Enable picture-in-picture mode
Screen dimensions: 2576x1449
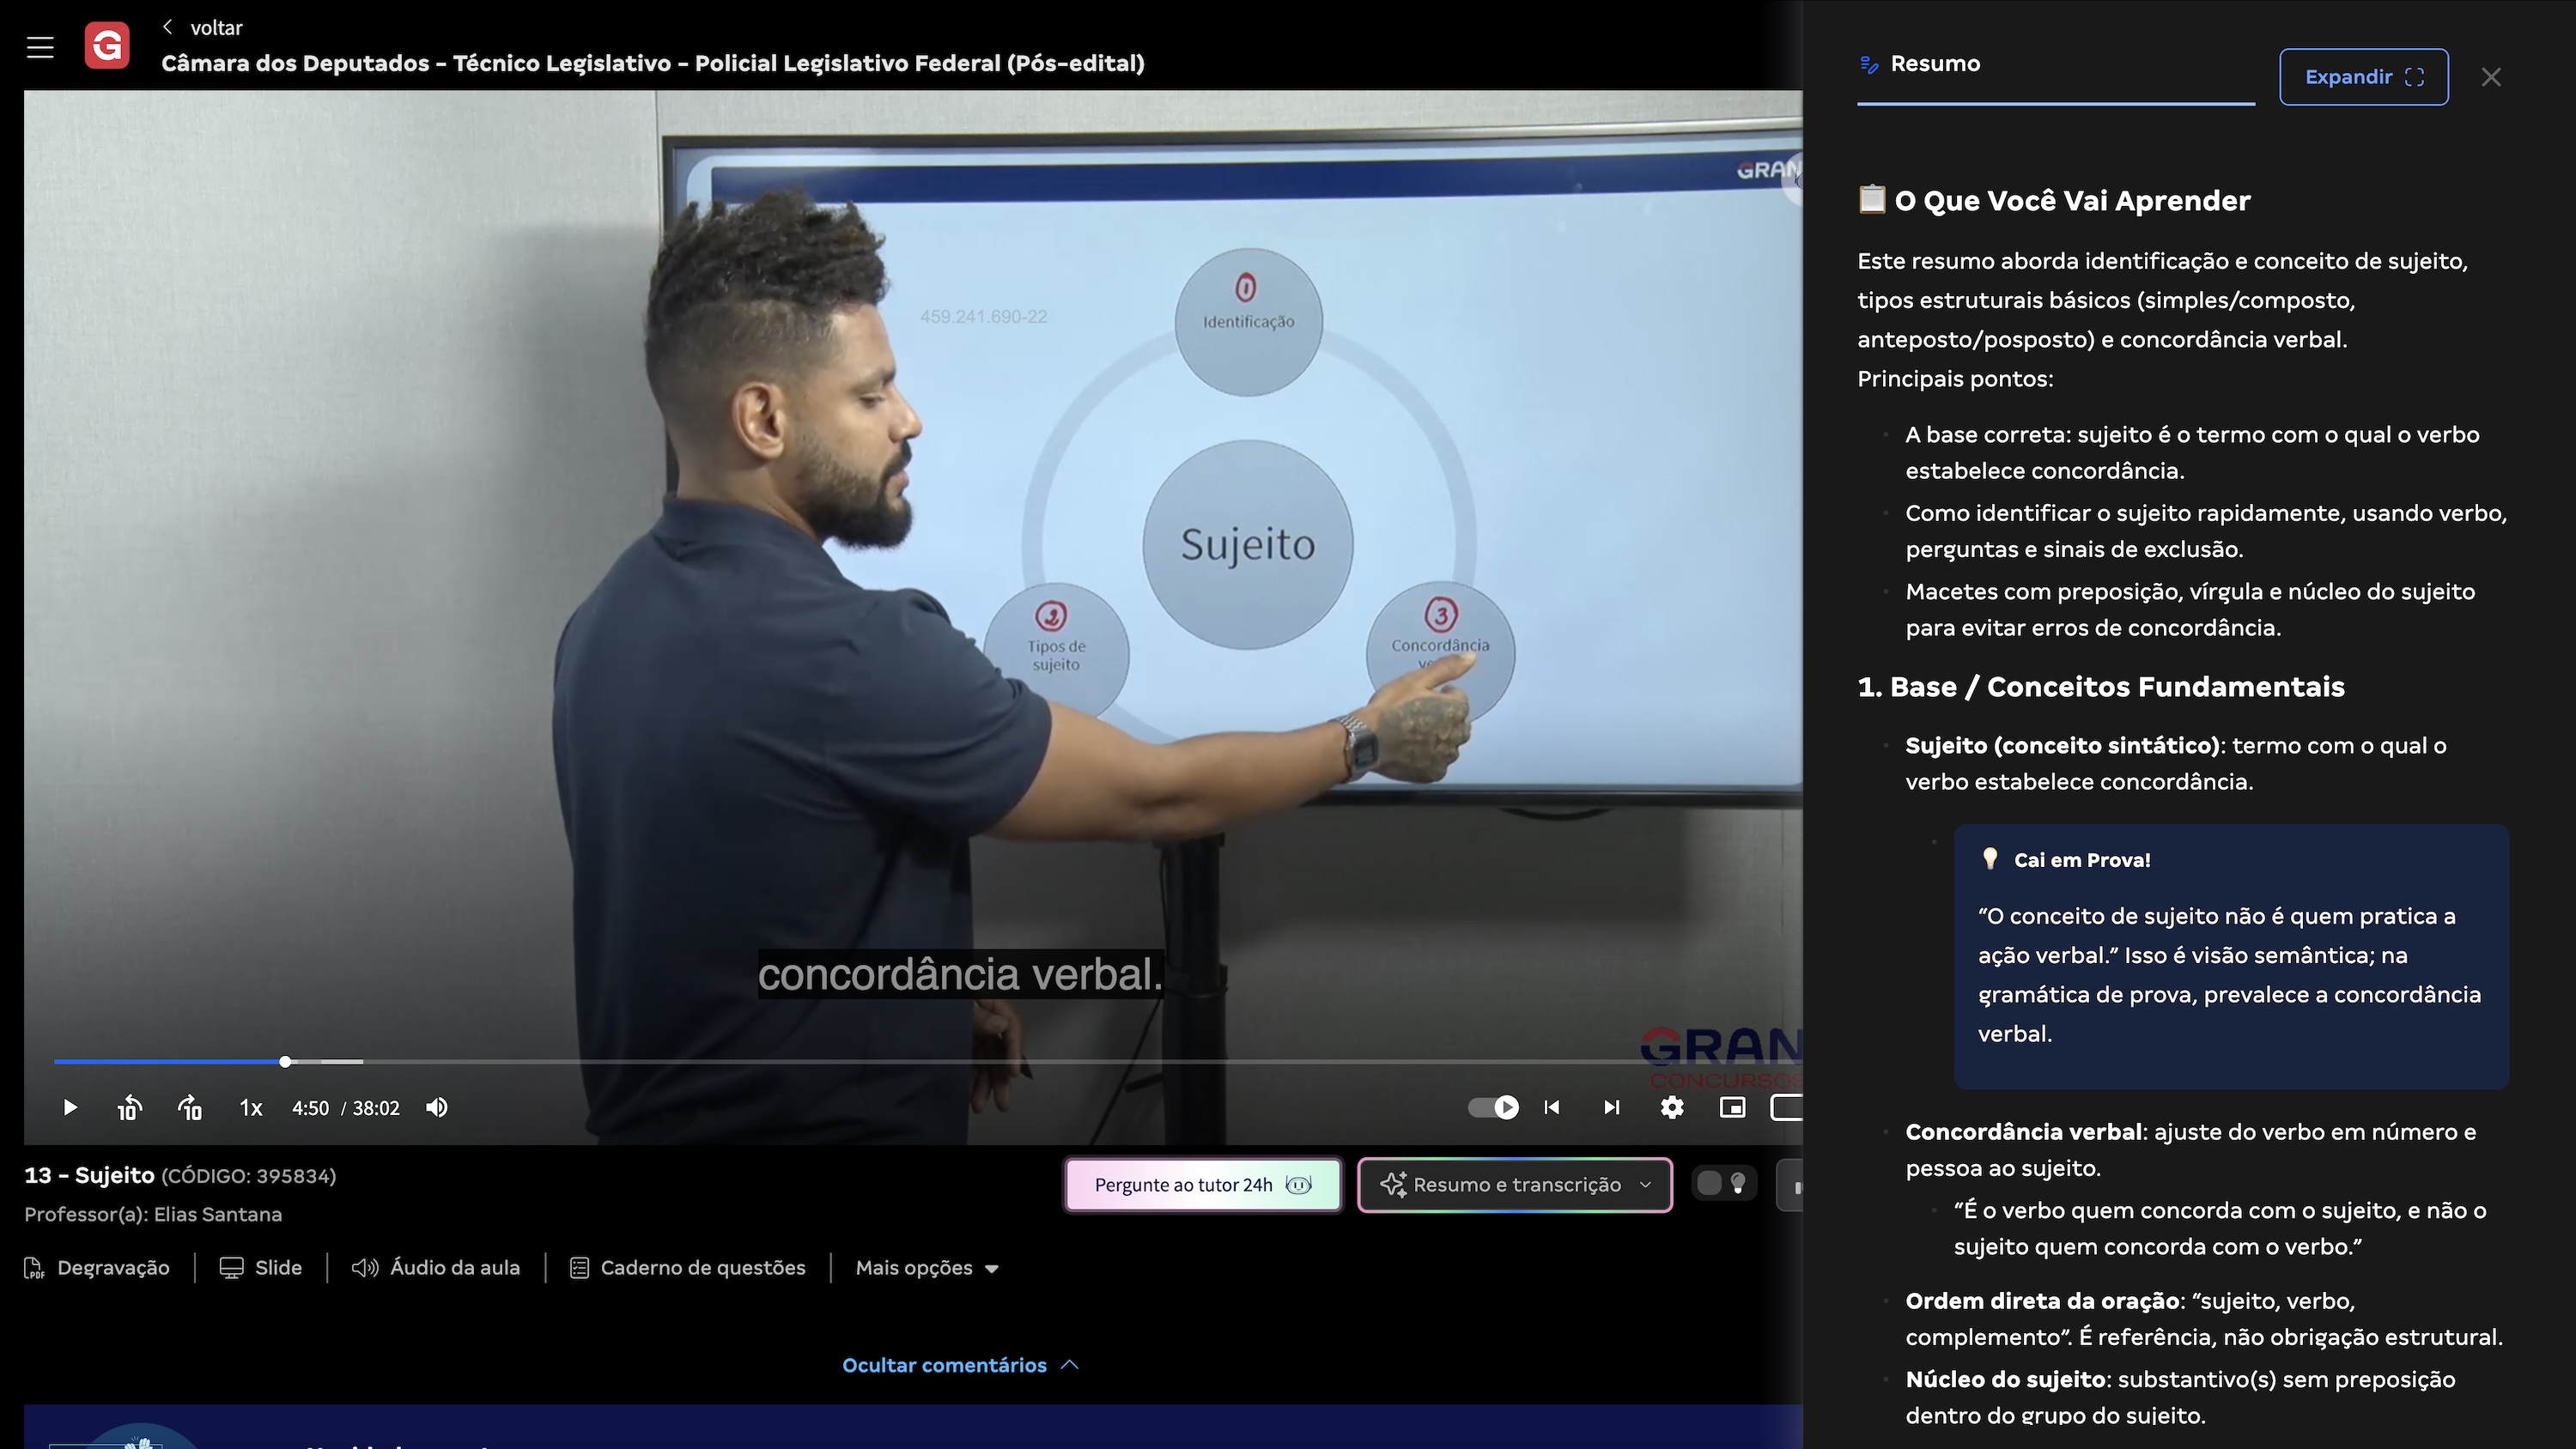1732,1107
